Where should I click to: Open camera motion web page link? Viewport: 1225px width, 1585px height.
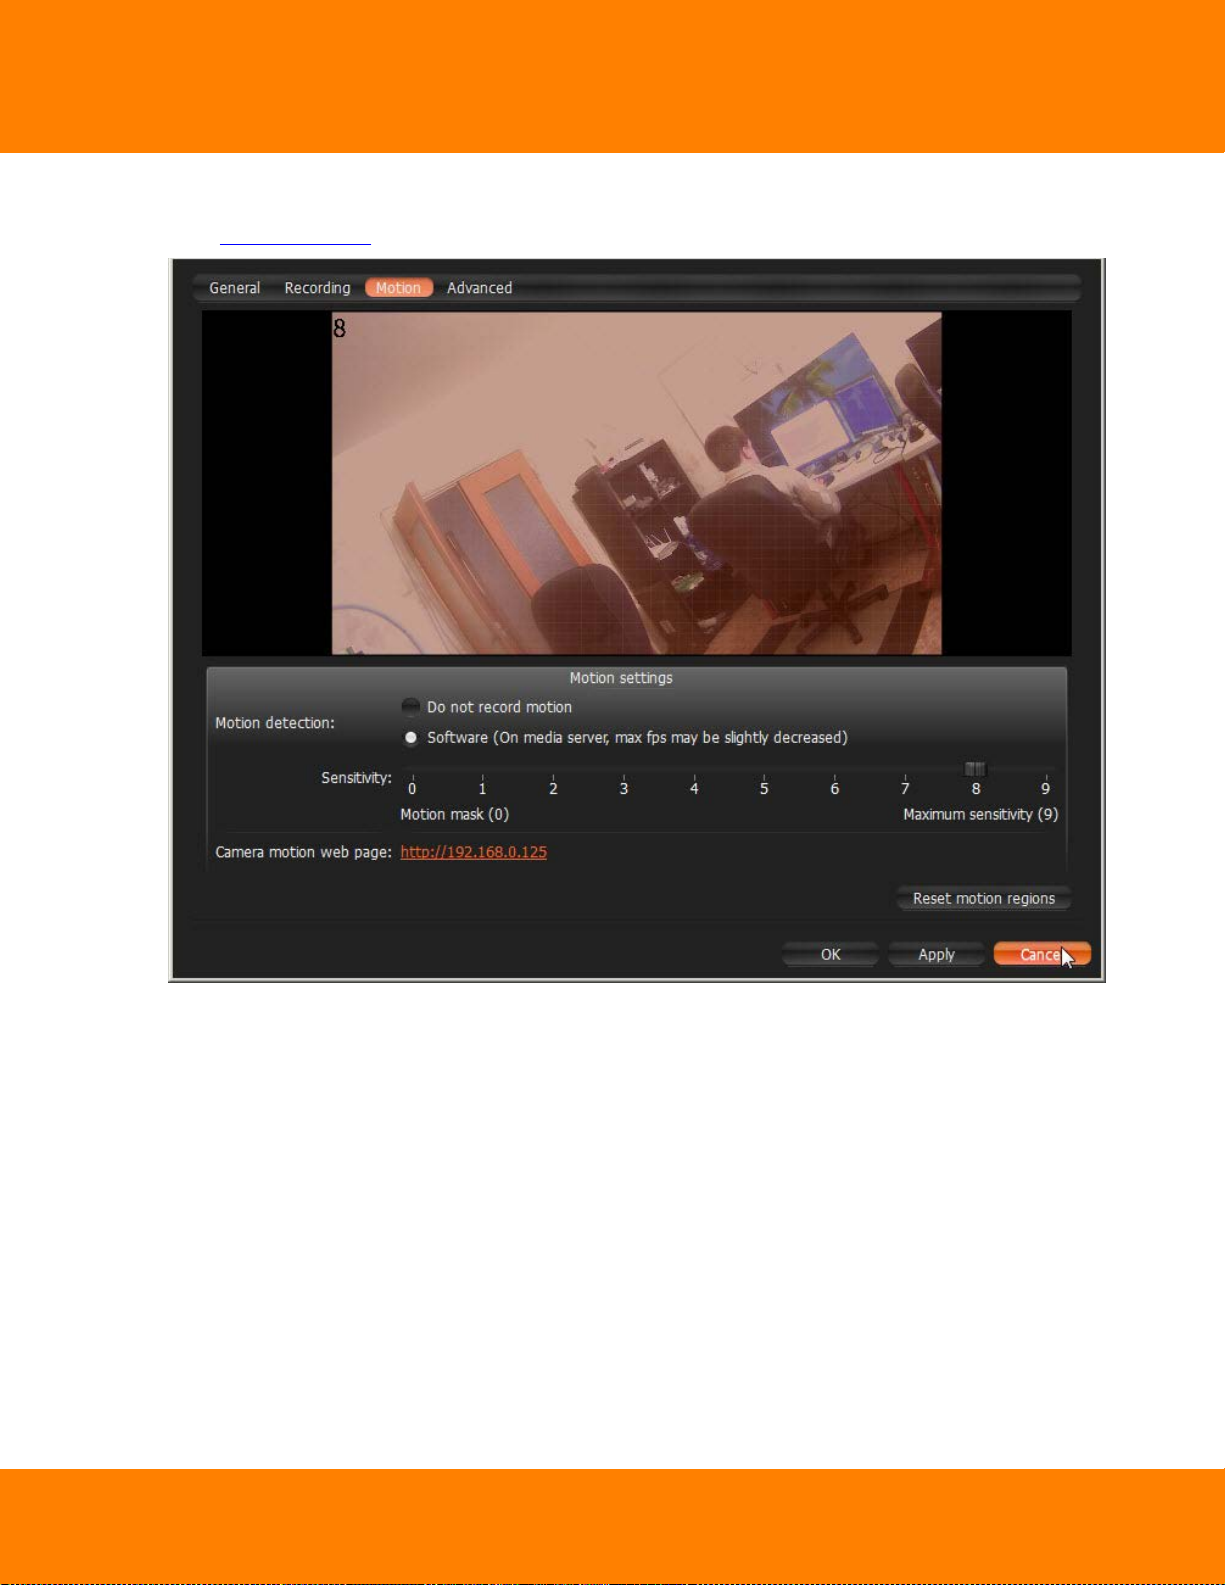[x=473, y=852]
